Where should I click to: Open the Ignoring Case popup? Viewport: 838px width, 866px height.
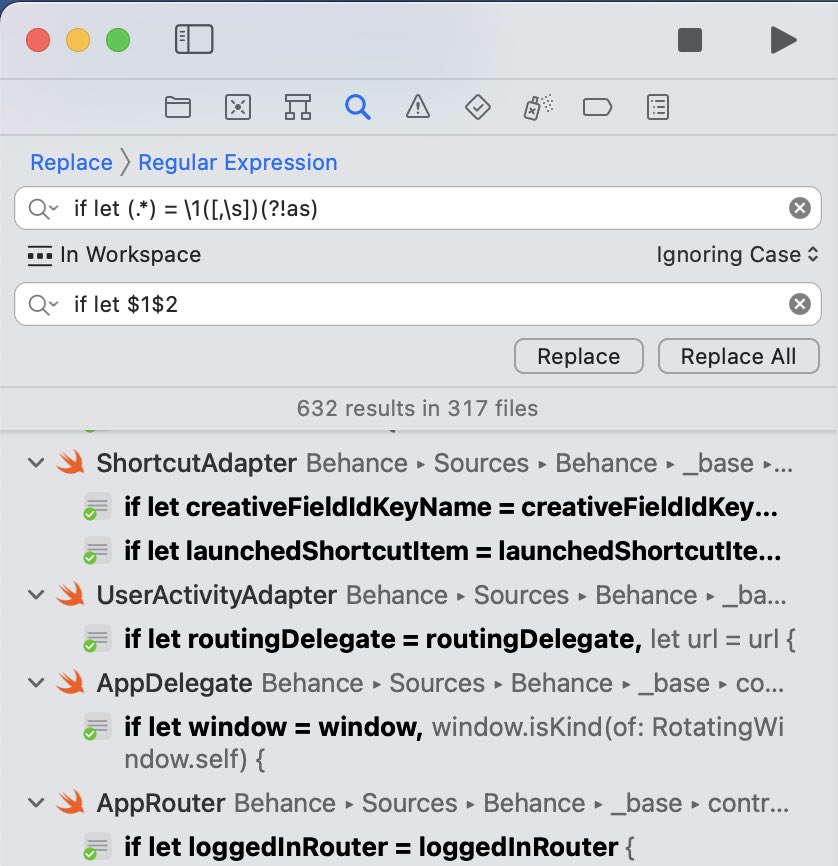click(x=737, y=255)
